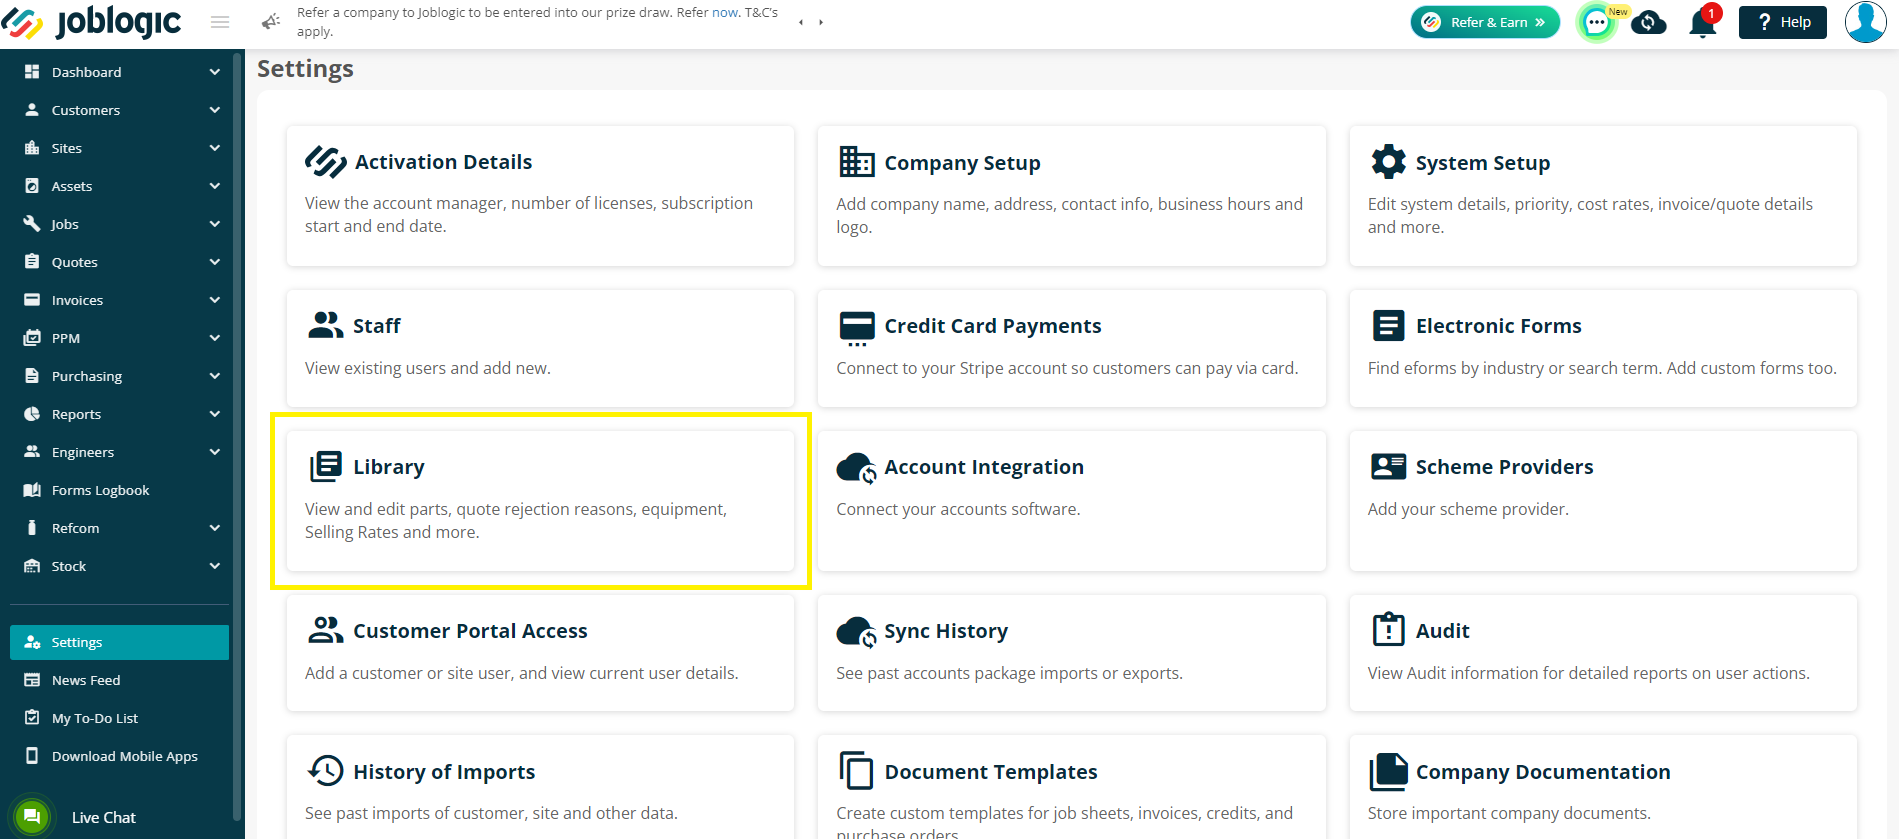Viewport: 1899px width, 839px height.
Task: Open the Document Templates card
Action: coord(1071,787)
